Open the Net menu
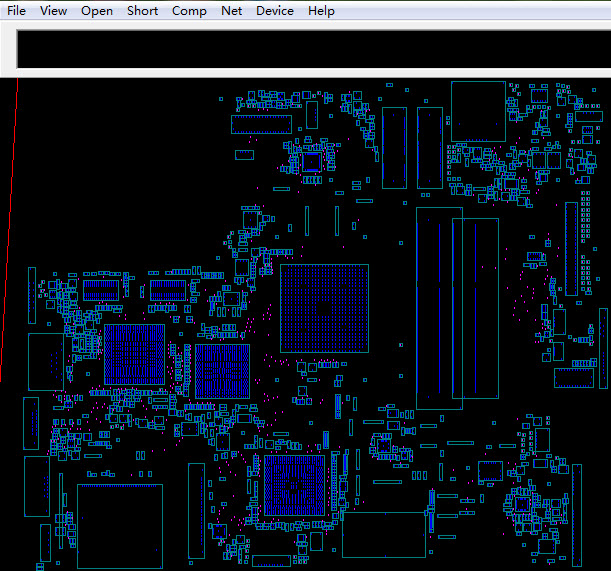 231,11
